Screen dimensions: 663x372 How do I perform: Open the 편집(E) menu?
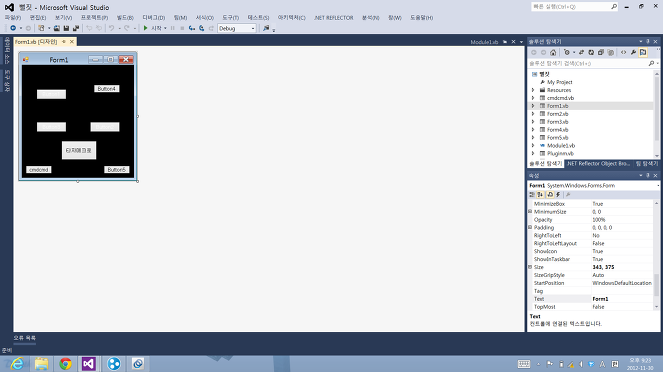[38, 18]
